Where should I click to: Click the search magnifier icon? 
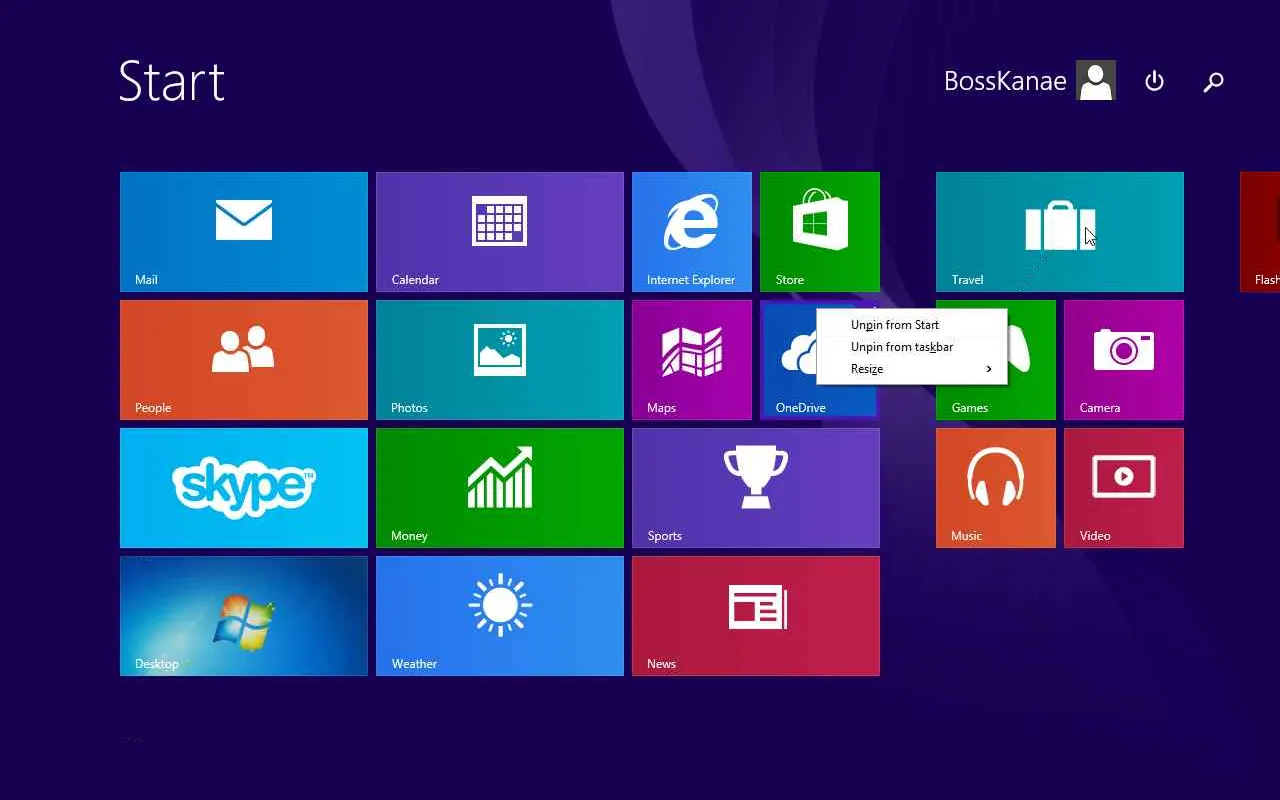click(x=1213, y=82)
